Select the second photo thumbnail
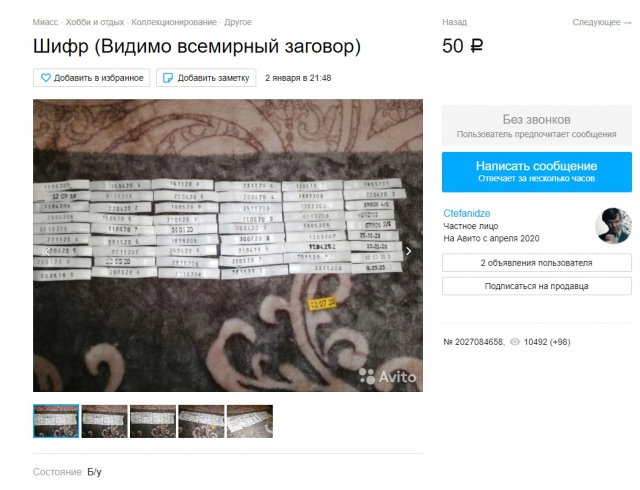The width and height of the screenshot is (640, 490). click(104, 421)
